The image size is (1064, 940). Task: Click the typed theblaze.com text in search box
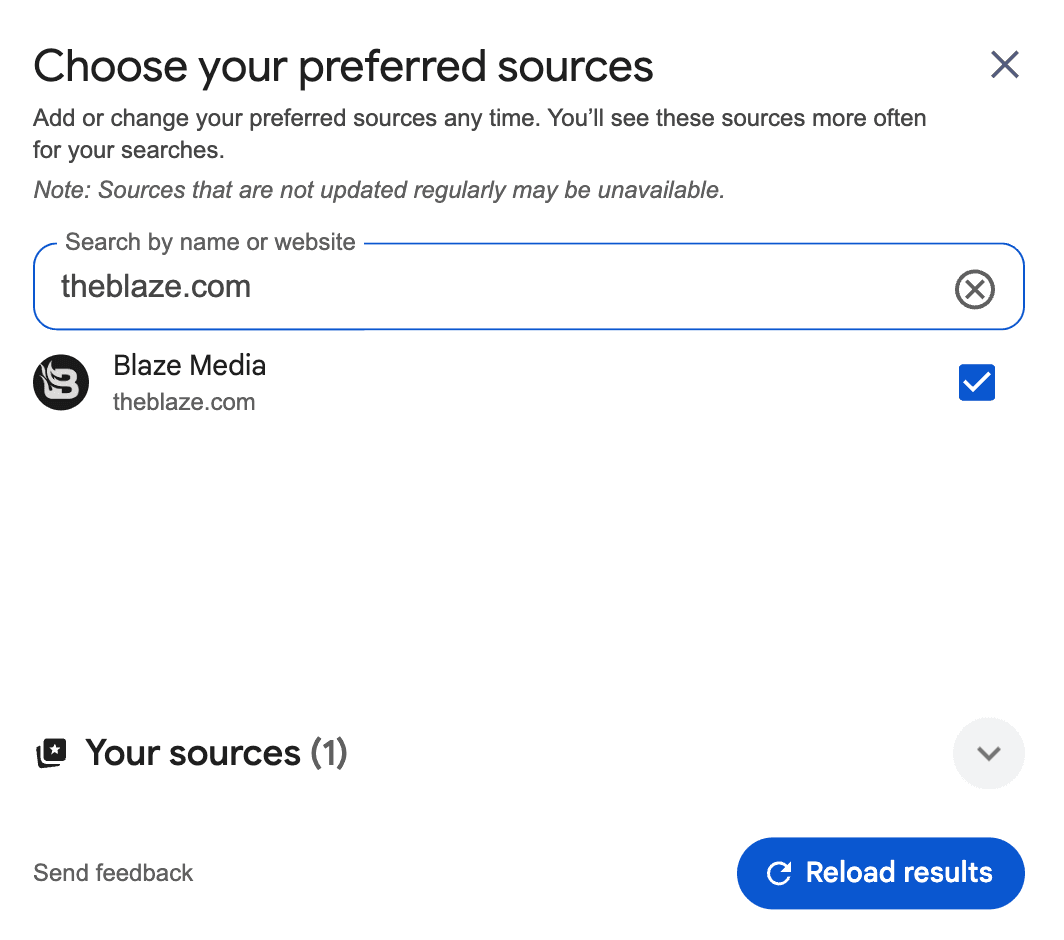pyautogui.click(x=156, y=287)
